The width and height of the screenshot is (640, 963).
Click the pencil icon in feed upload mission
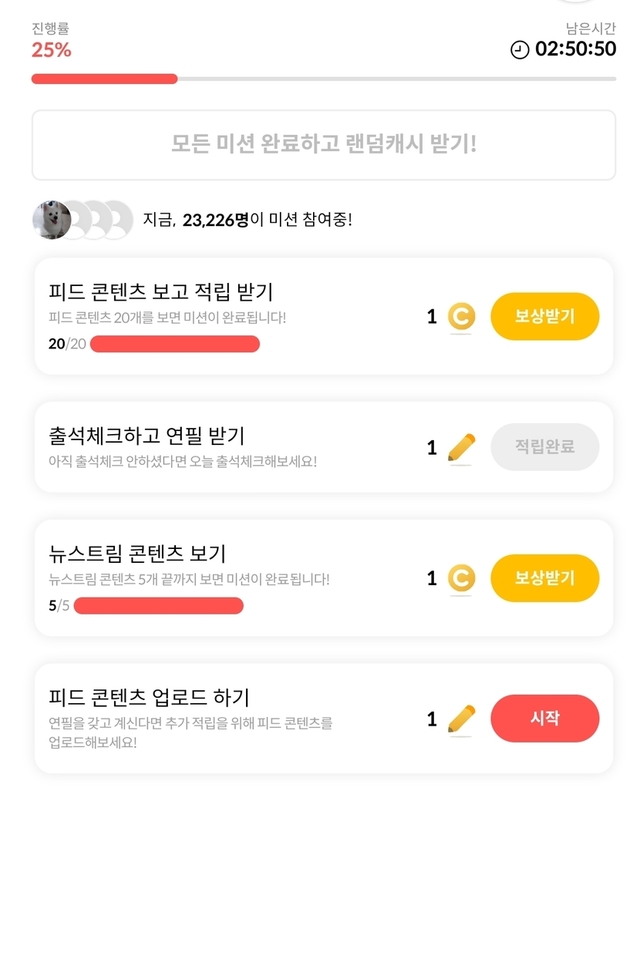461,719
